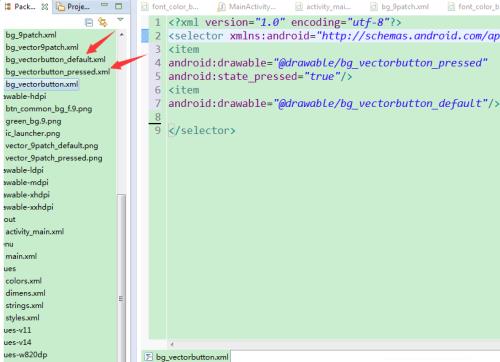This screenshot has height=362, width=500.
Task: Select bg_vectorbutton_default.xml file
Action: pyautogui.click(x=55, y=60)
